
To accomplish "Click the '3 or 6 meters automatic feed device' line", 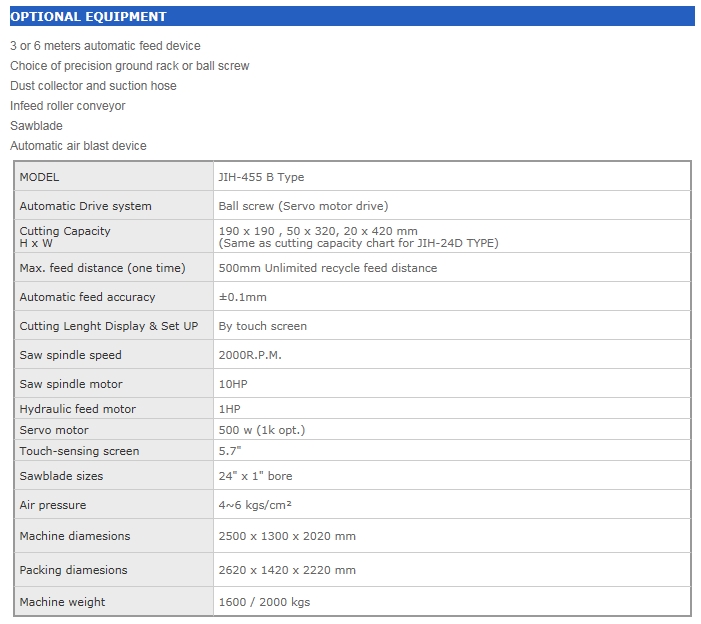I will pos(105,46).
